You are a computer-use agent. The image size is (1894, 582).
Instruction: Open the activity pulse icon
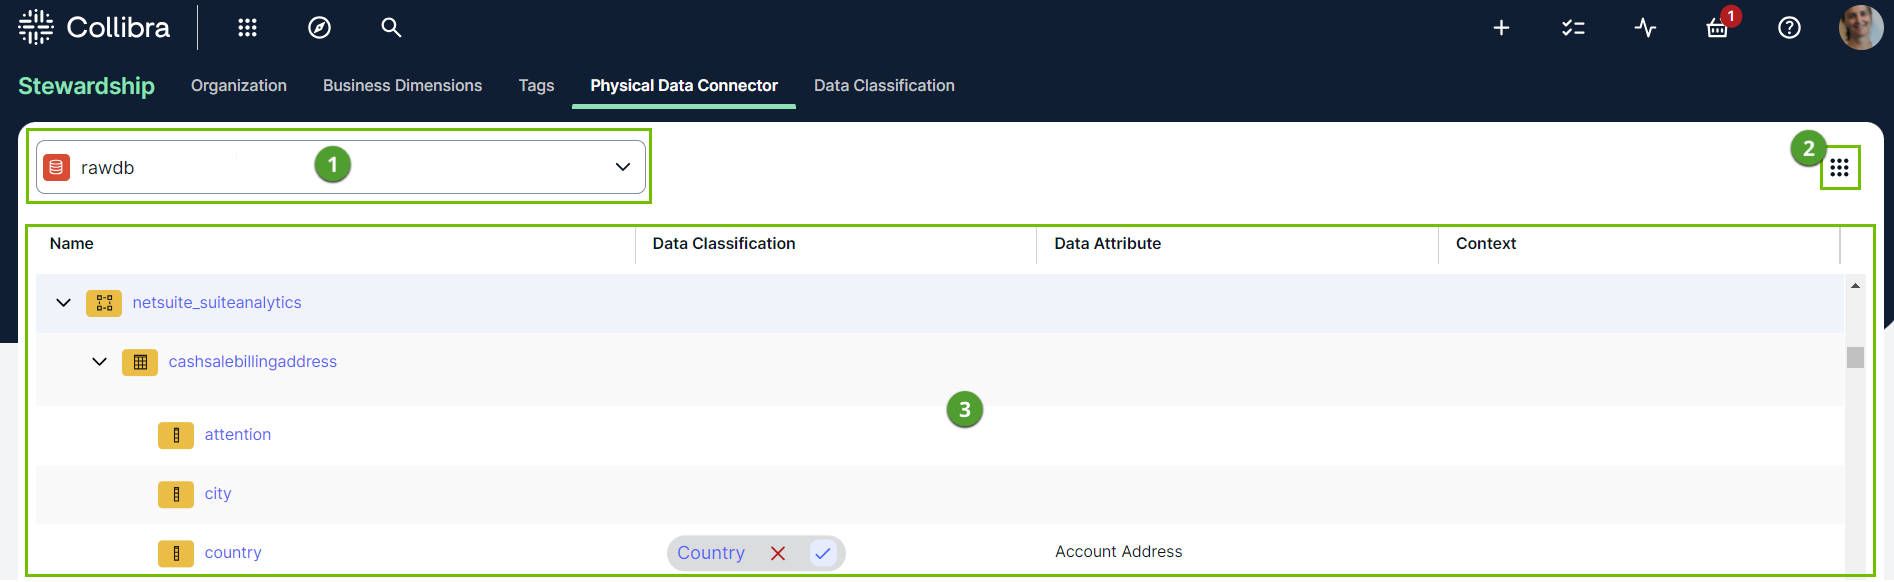[1645, 28]
